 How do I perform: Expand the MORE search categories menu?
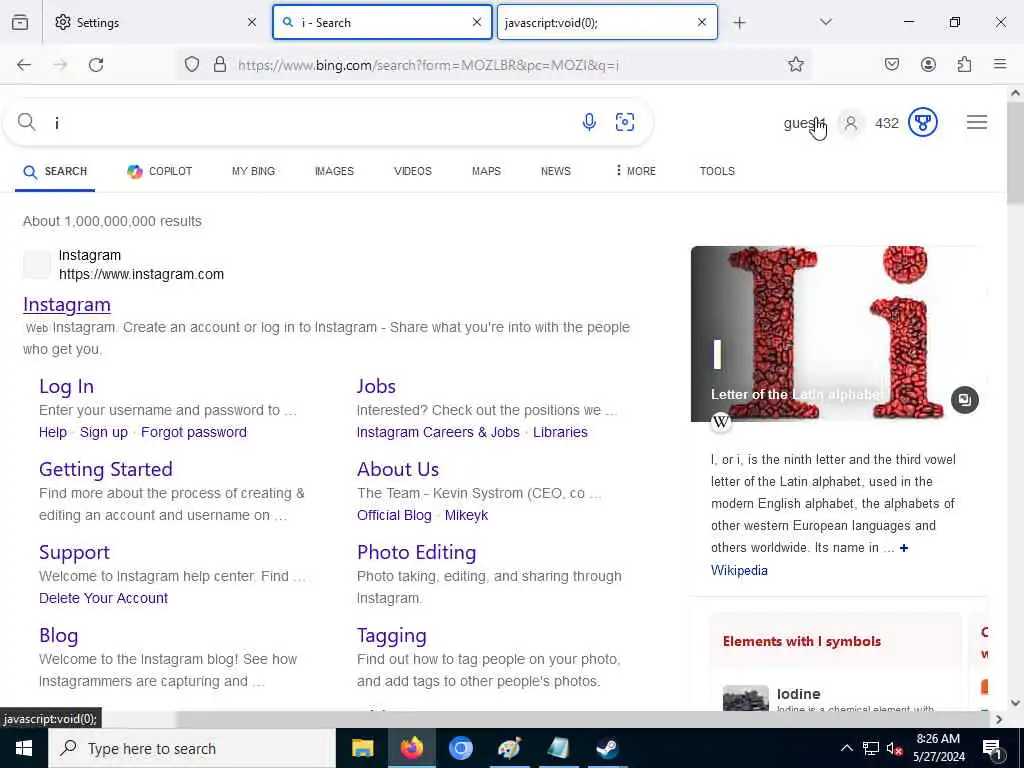tap(635, 171)
